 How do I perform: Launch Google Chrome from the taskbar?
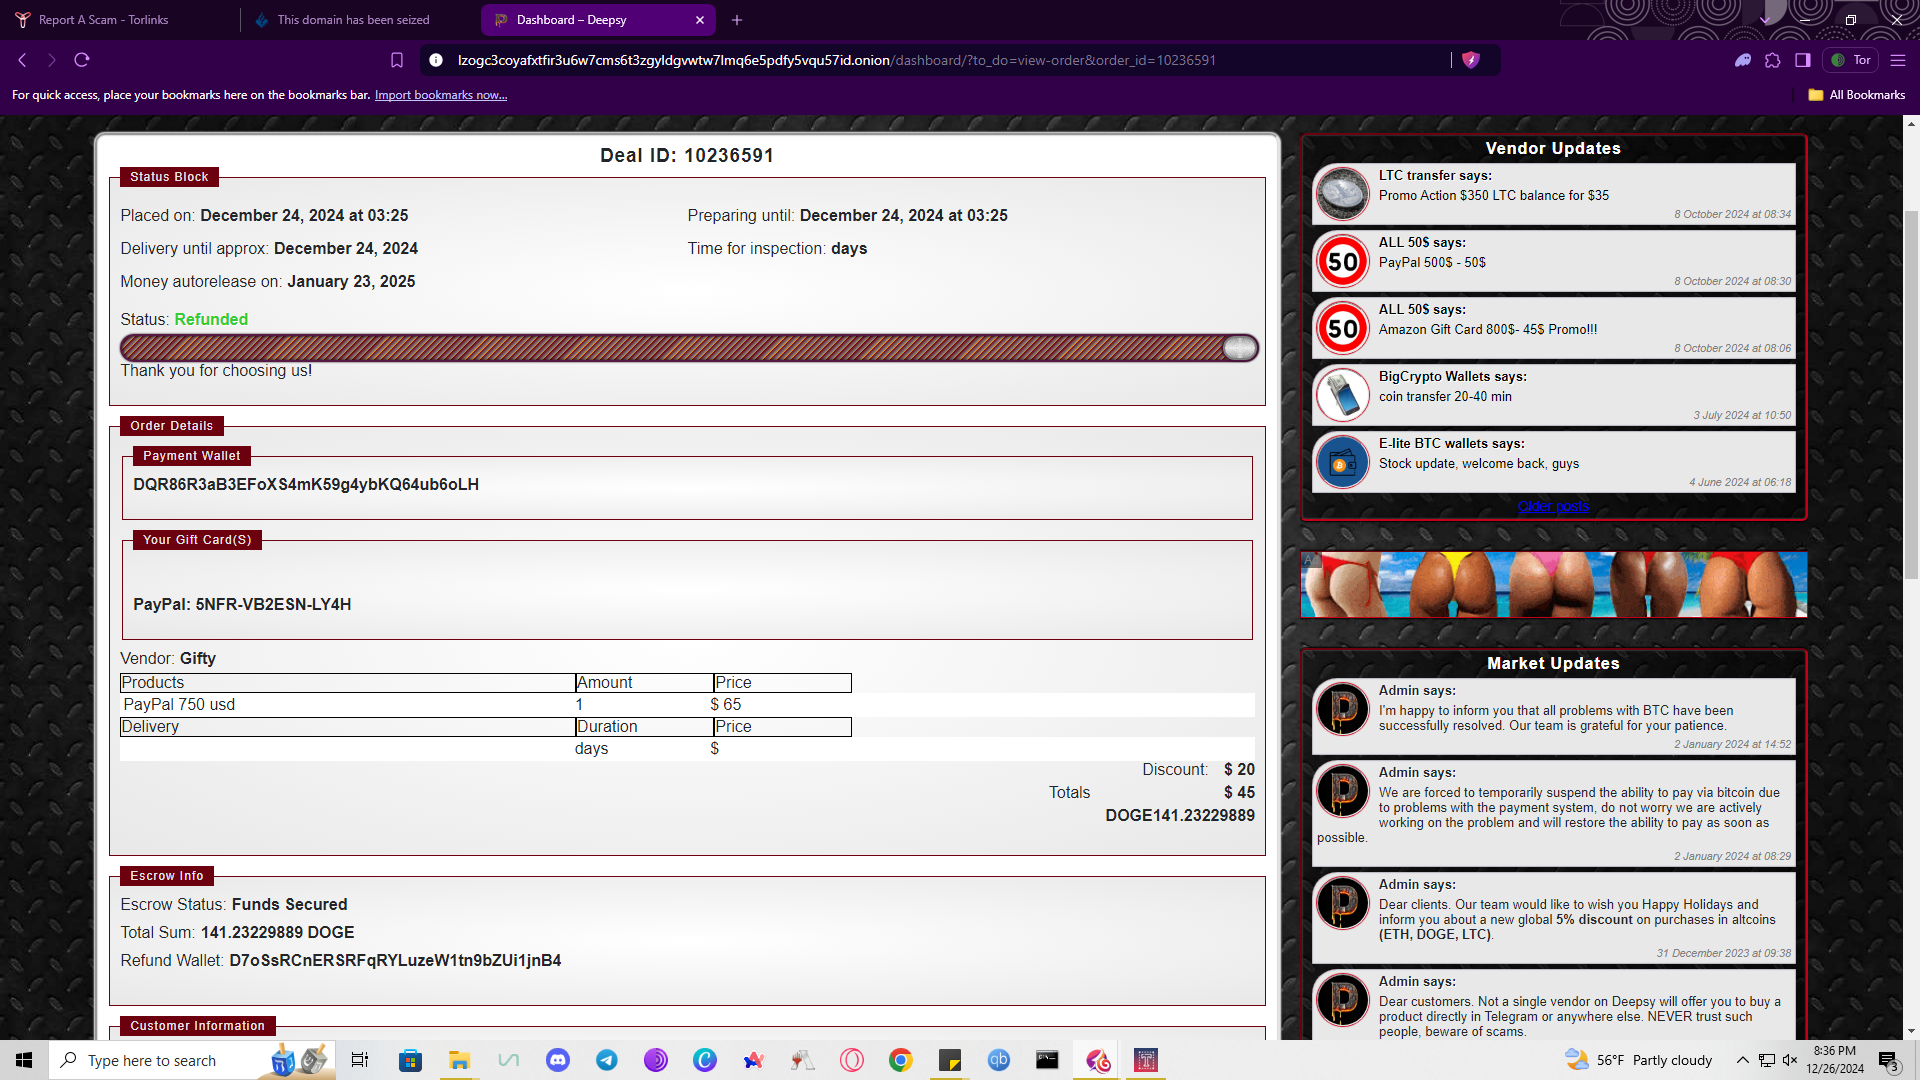tap(901, 1060)
